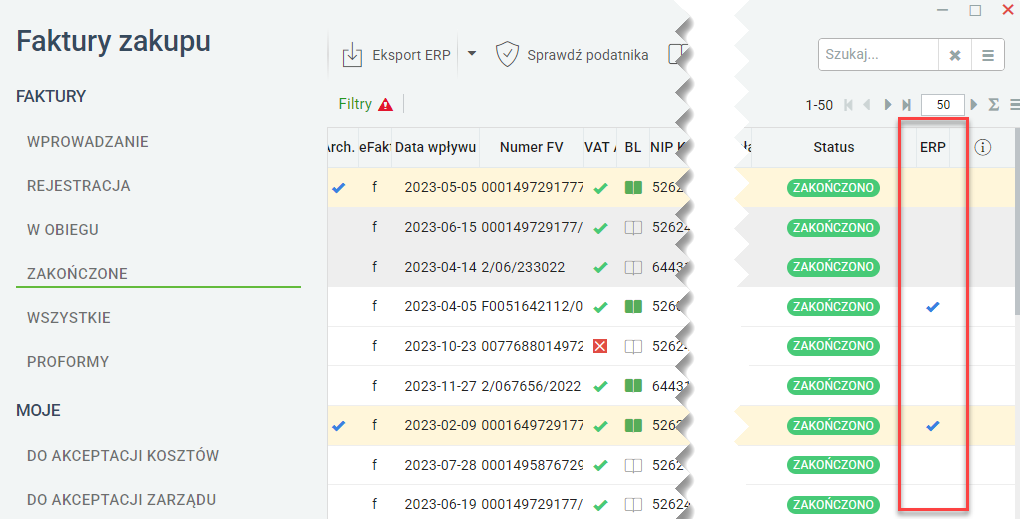
Task: Select the date 2023-04-05 cell
Action: point(440,307)
